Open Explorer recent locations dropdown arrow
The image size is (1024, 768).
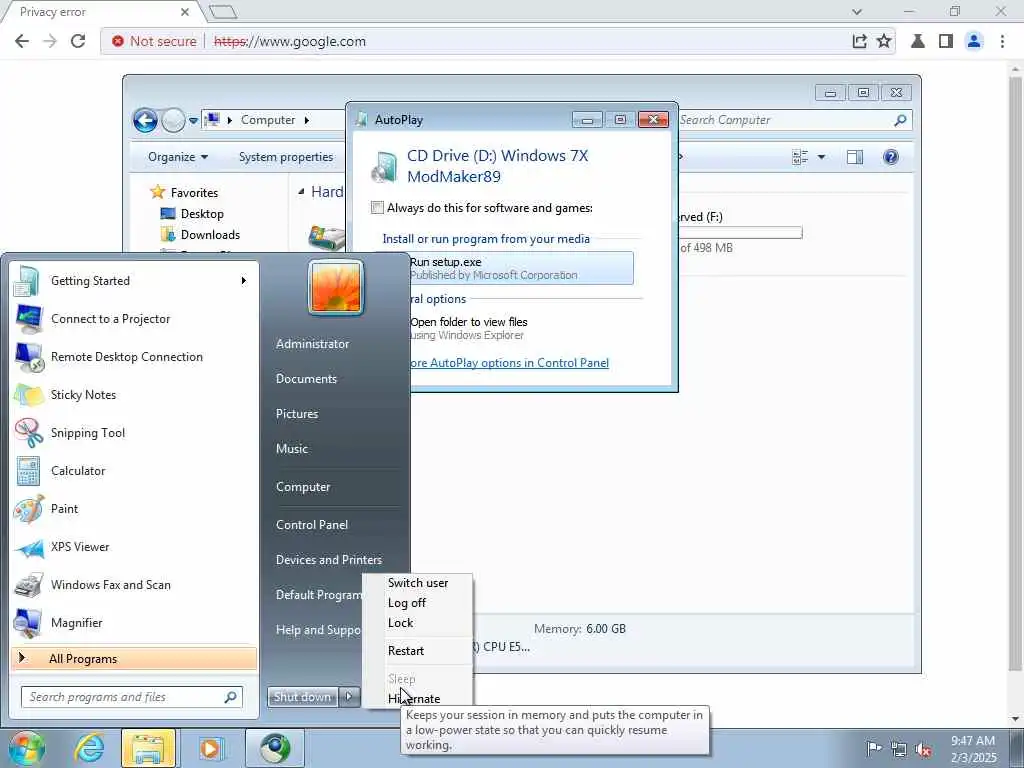(193, 121)
